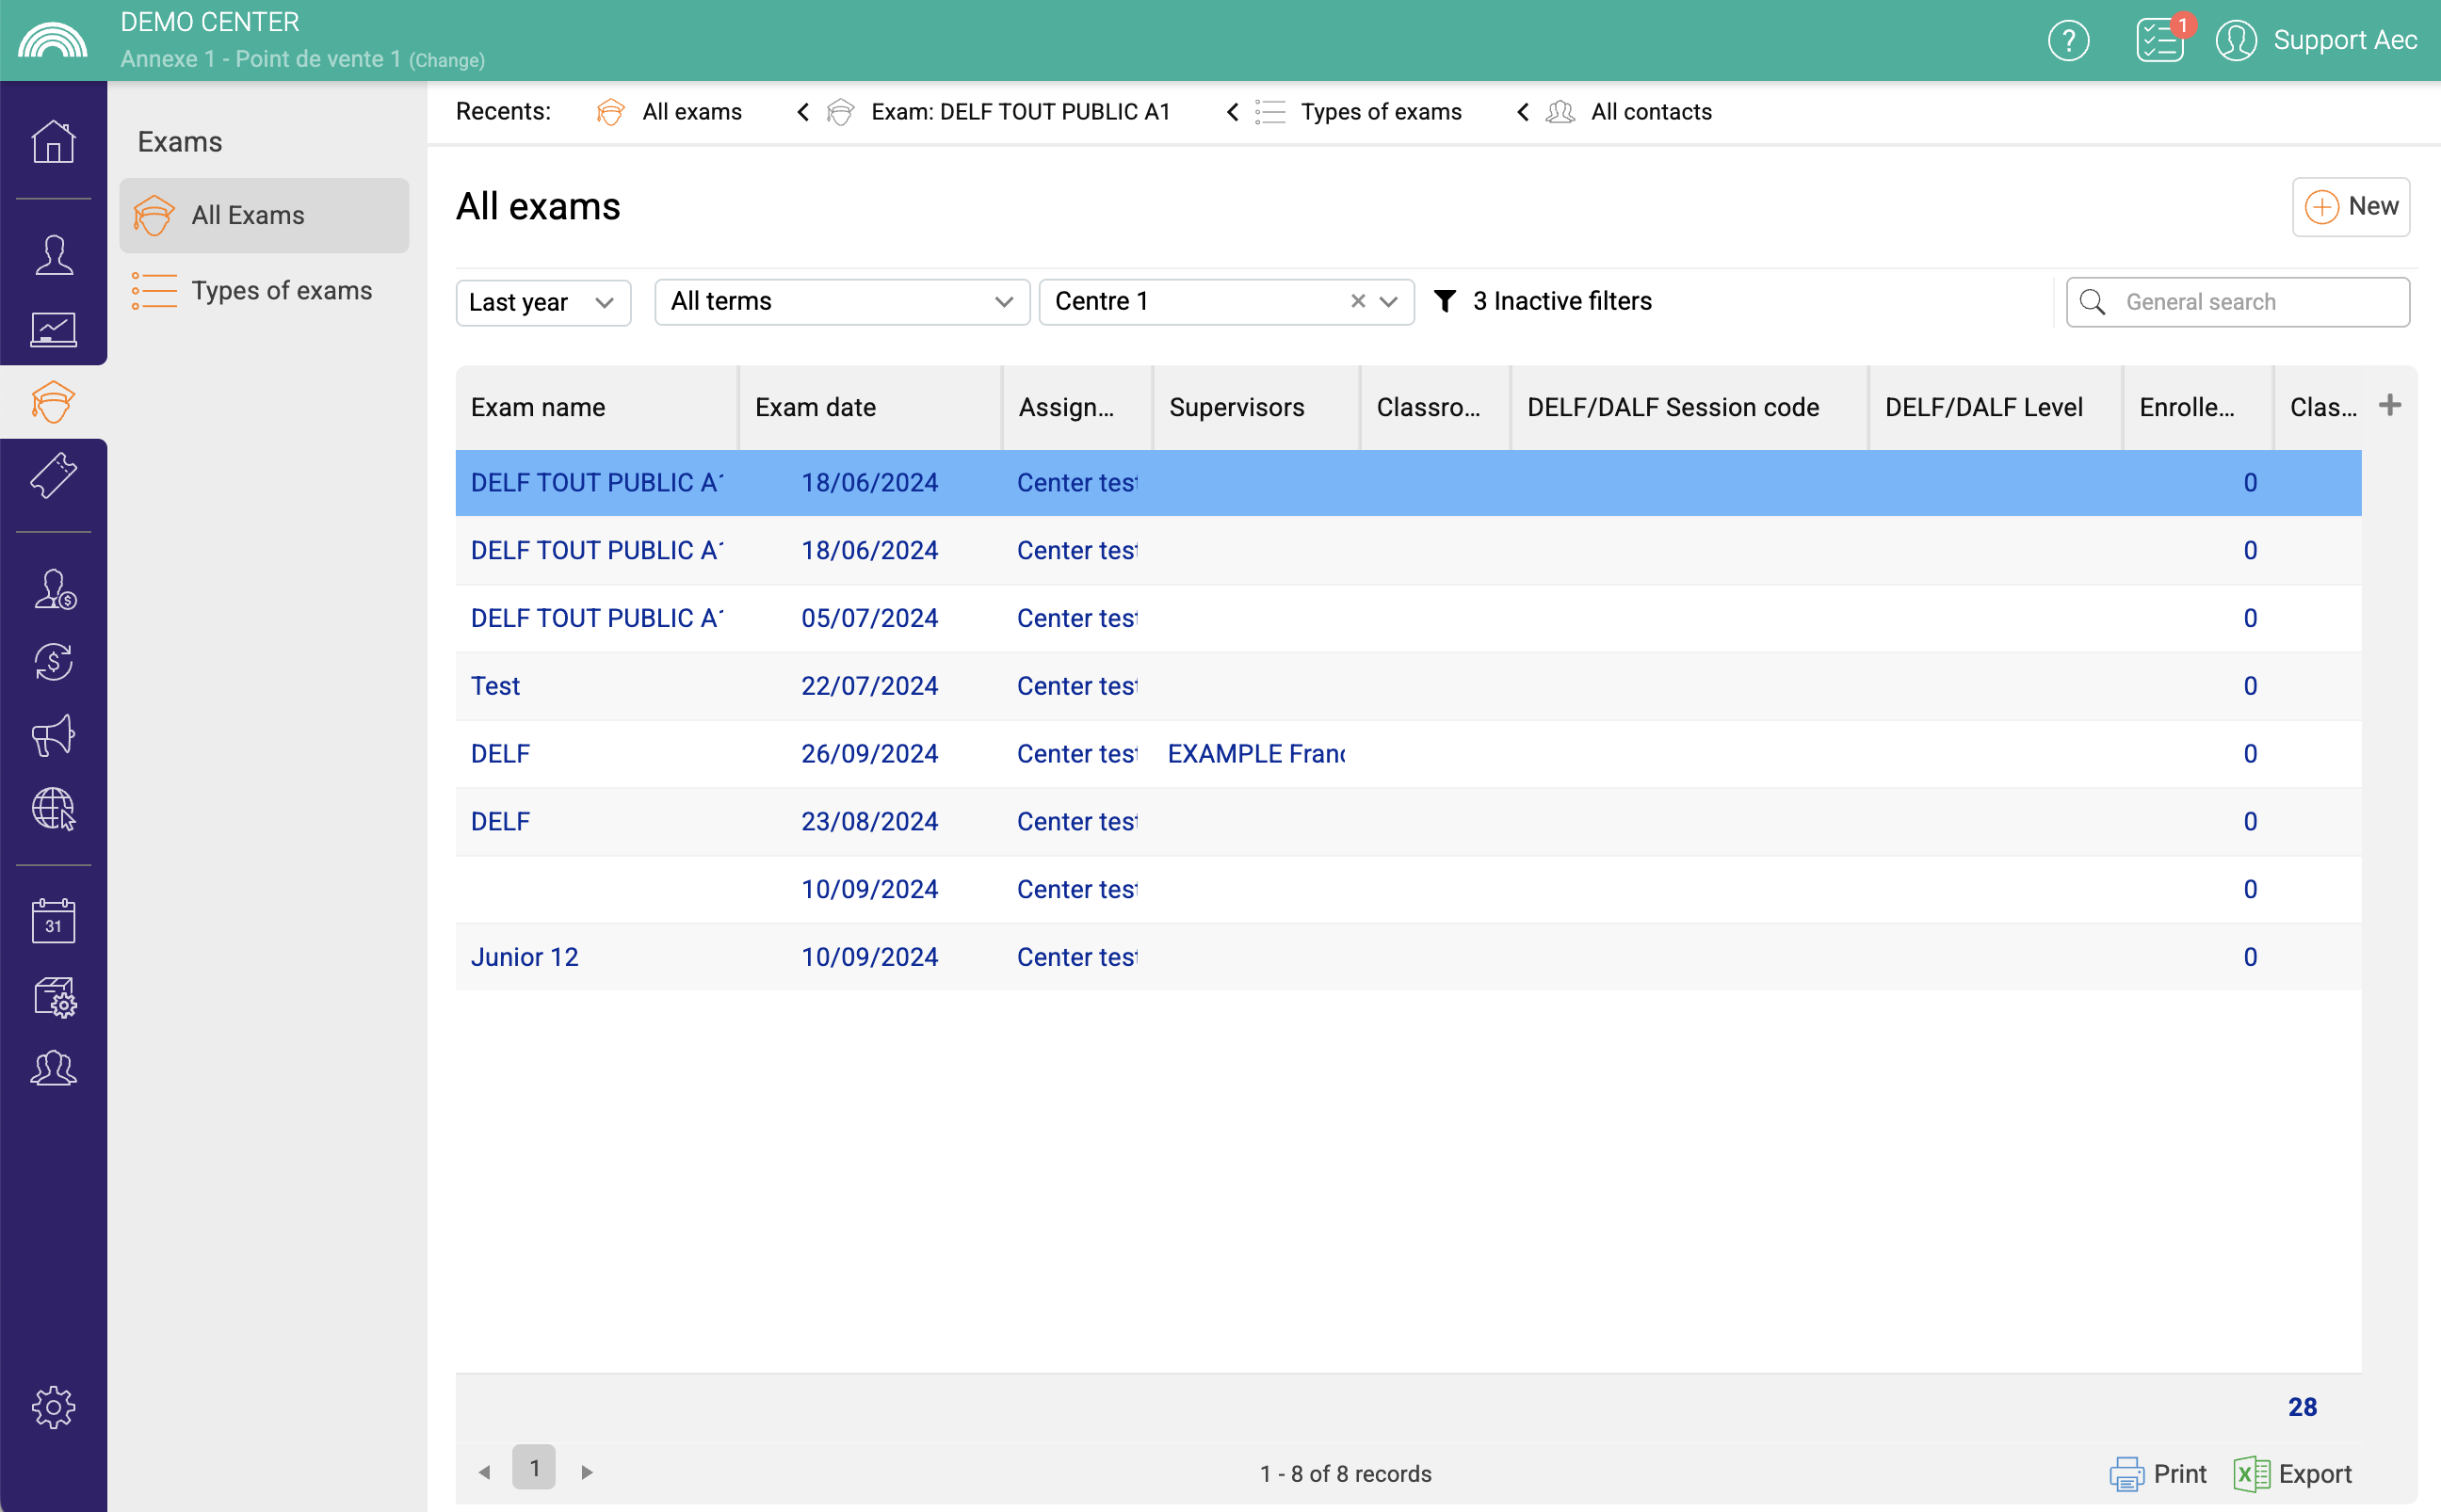Click the New exam button
This screenshot has height=1512, width=2441.
2350,207
